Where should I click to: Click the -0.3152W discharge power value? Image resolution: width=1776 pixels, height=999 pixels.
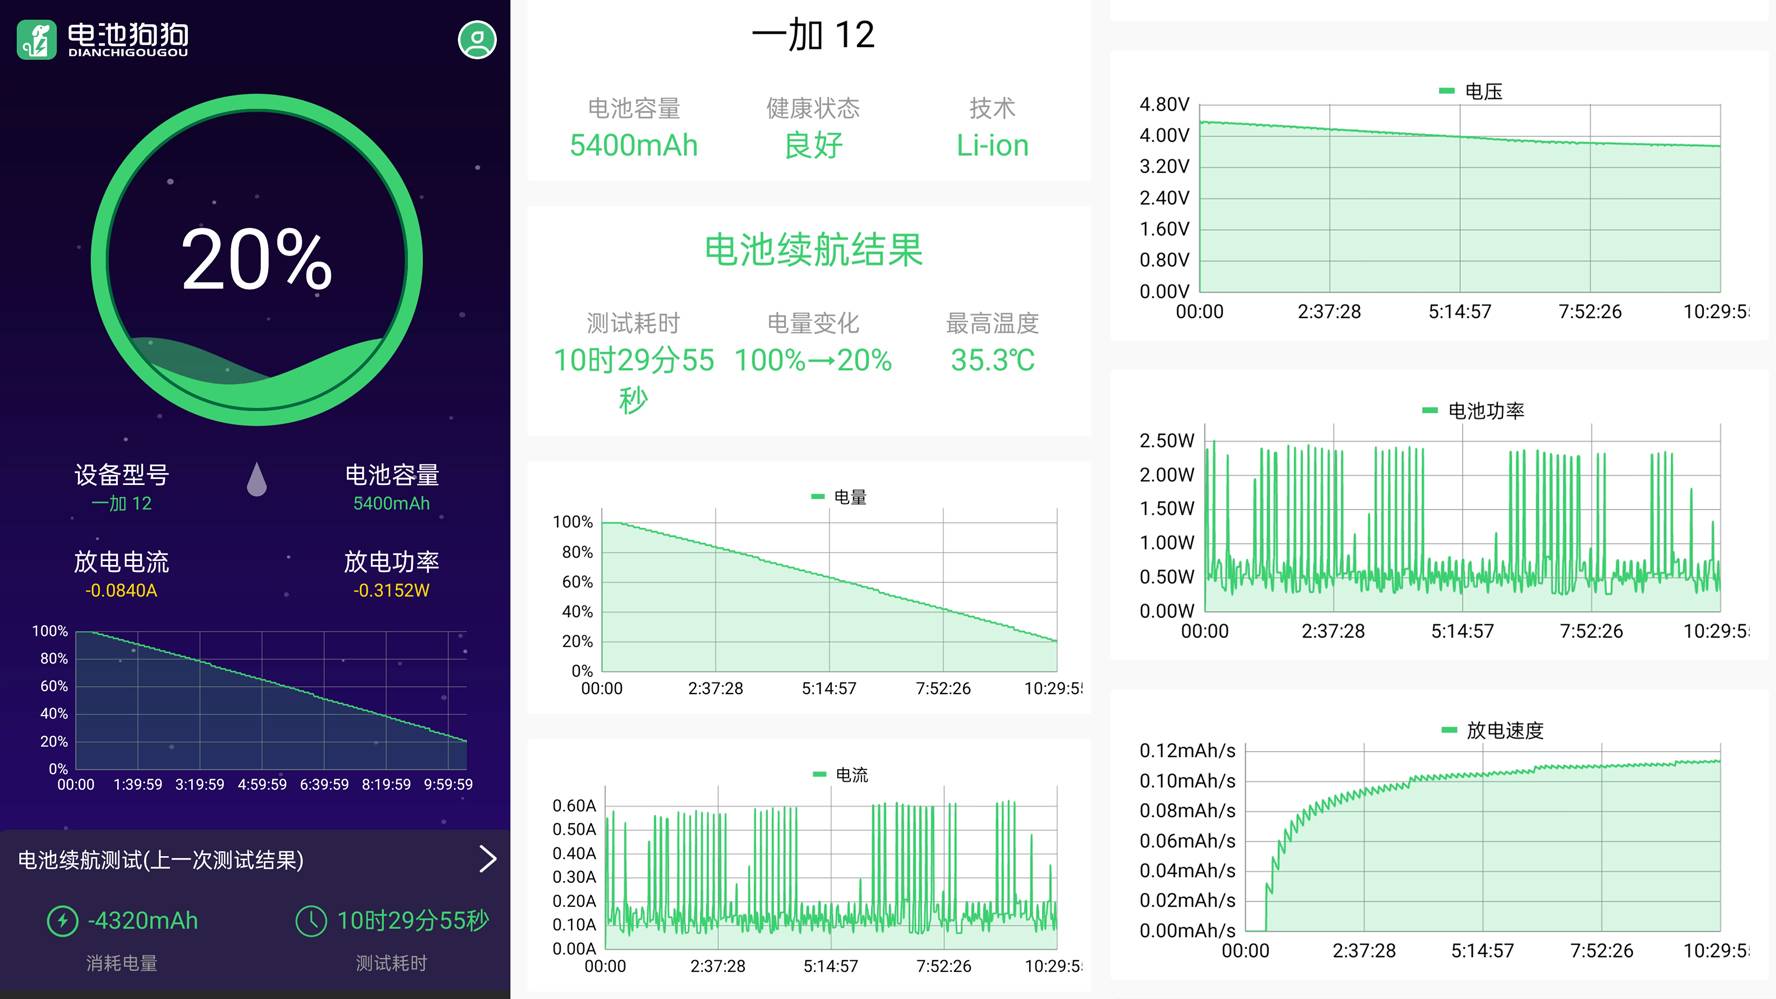point(391,591)
